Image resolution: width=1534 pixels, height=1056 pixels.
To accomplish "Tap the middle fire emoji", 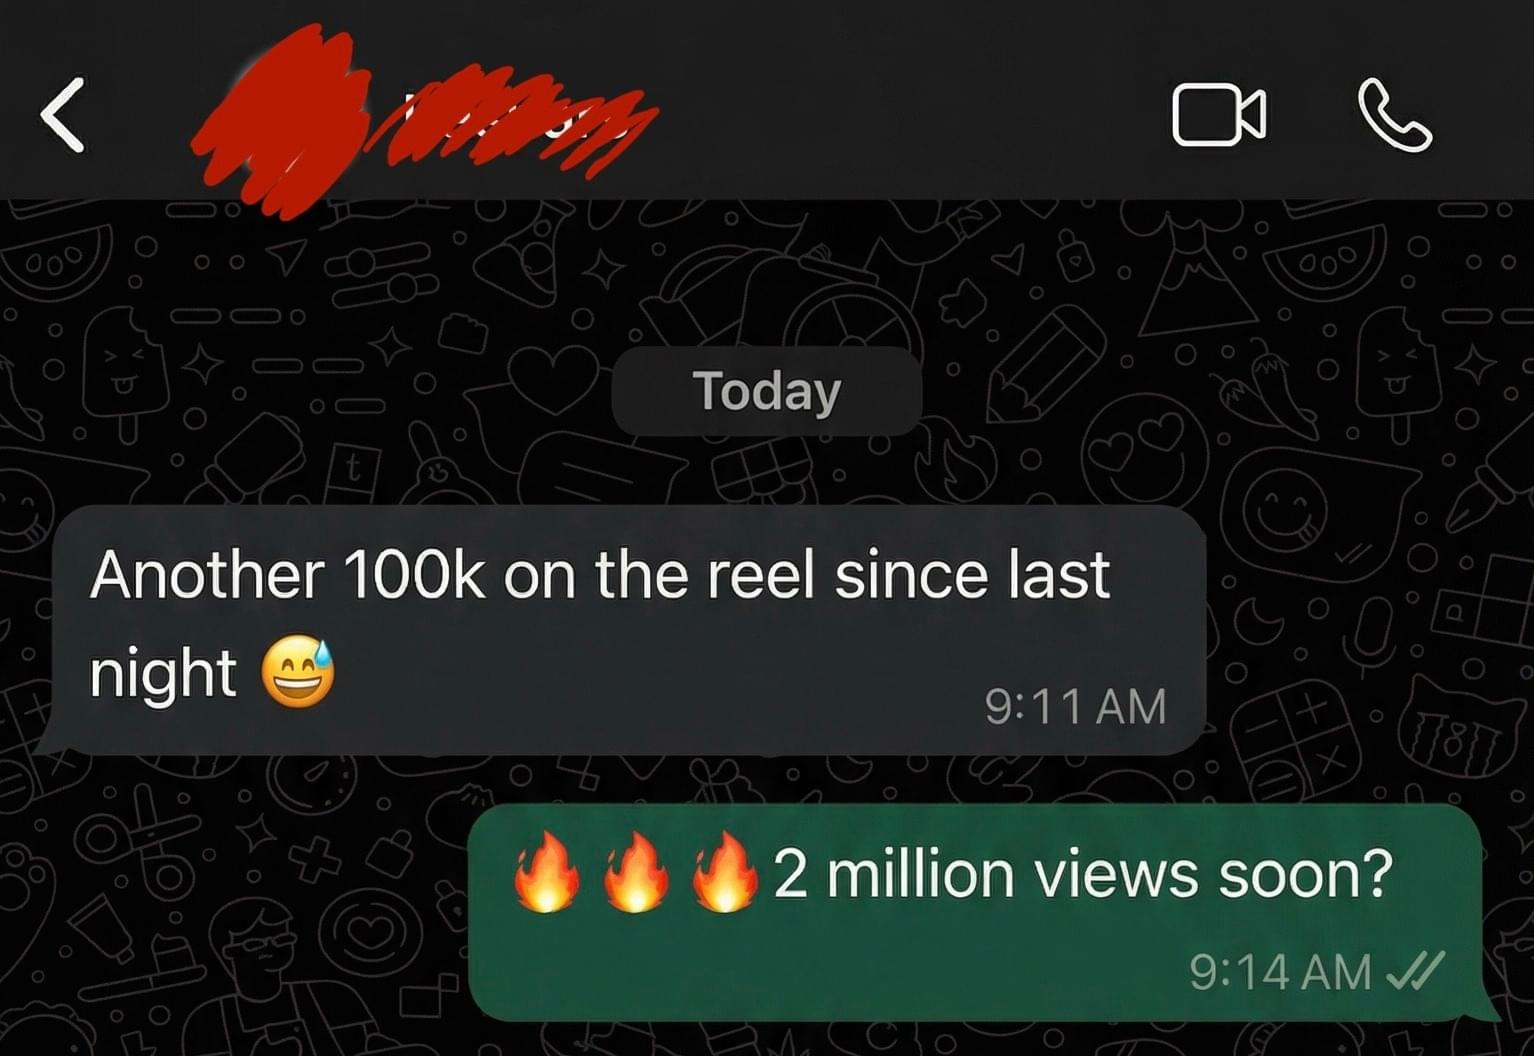I will click(636, 873).
